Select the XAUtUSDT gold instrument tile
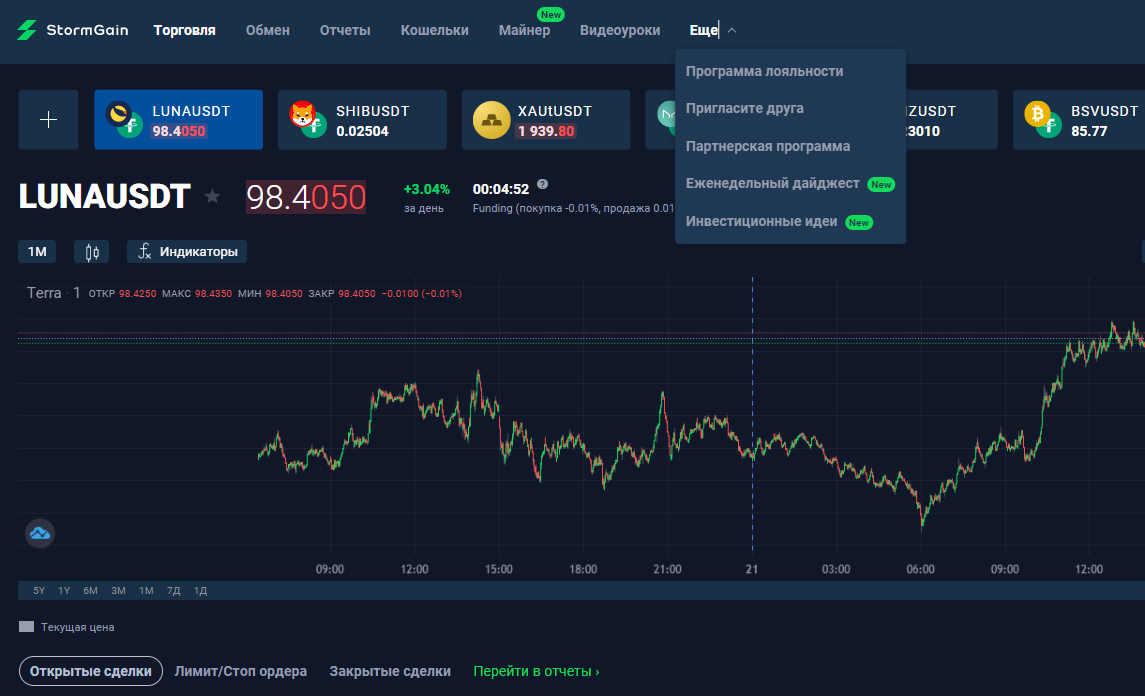This screenshot has height=696, width=1145. pyautogui.click(x=546, y=120)
